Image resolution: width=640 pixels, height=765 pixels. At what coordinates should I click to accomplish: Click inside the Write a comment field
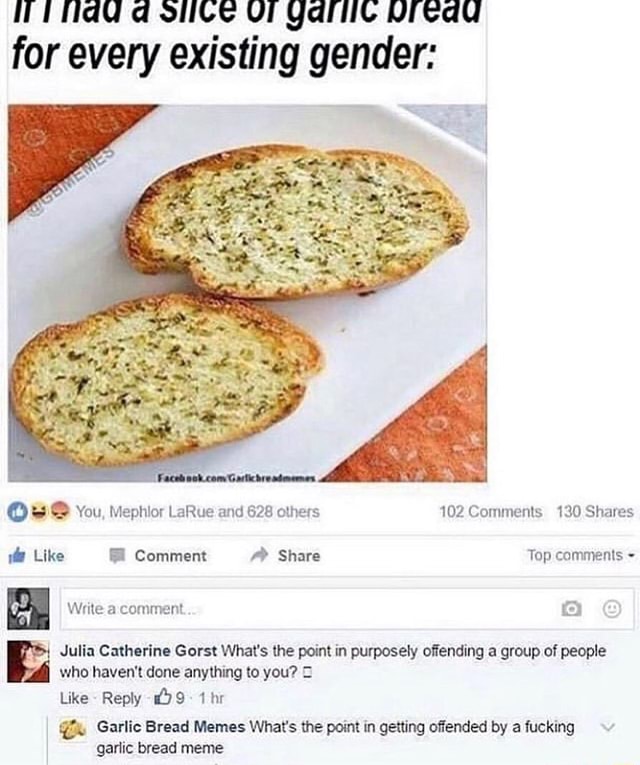coord(347,609)
